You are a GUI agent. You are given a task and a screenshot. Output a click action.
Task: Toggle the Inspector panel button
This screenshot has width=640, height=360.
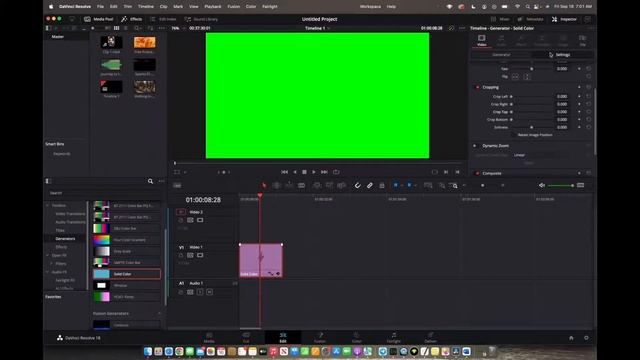pyautogui.click(x=564, y=19)
